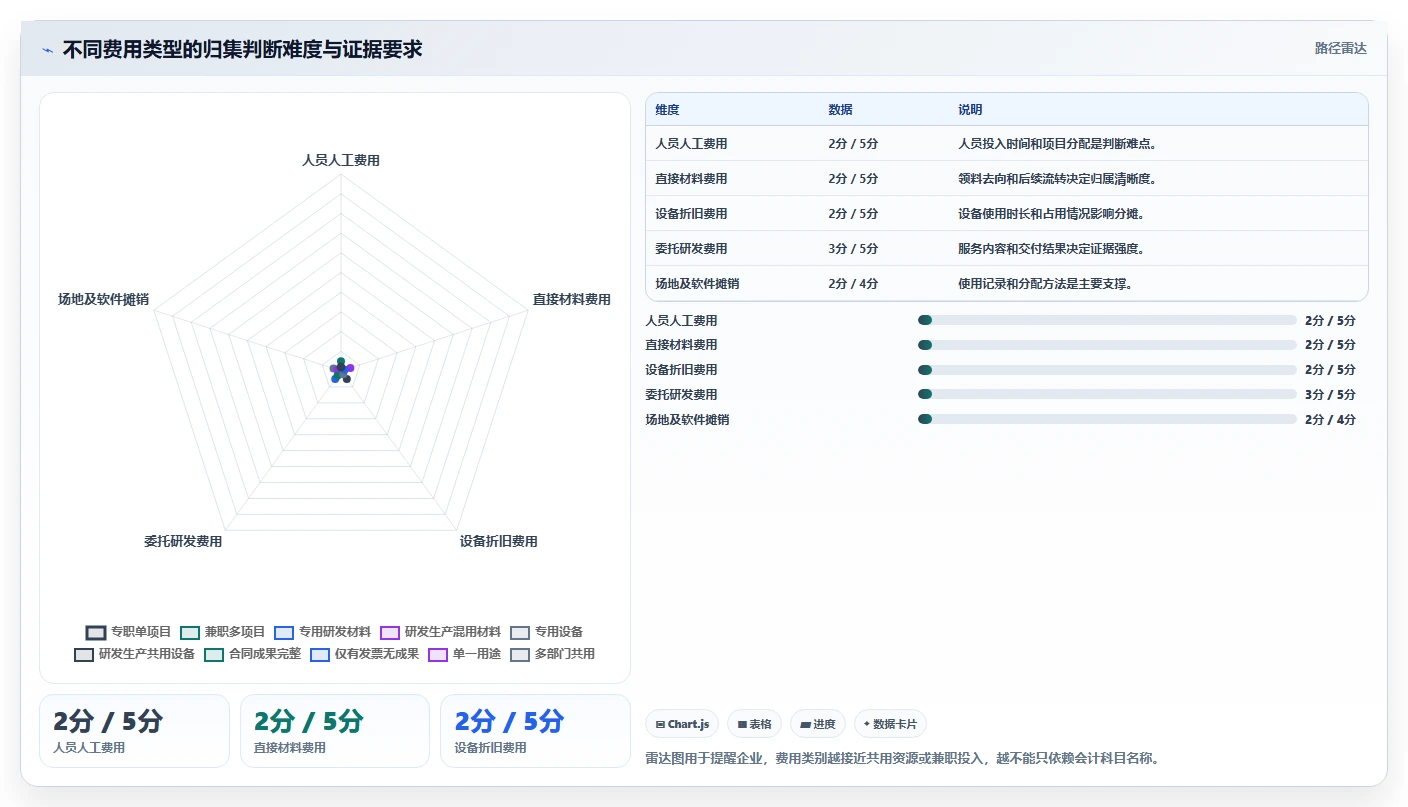1408x807 pixels.
Task: Click the progress bar for 直接材料费用
Action: (1107, 345)
